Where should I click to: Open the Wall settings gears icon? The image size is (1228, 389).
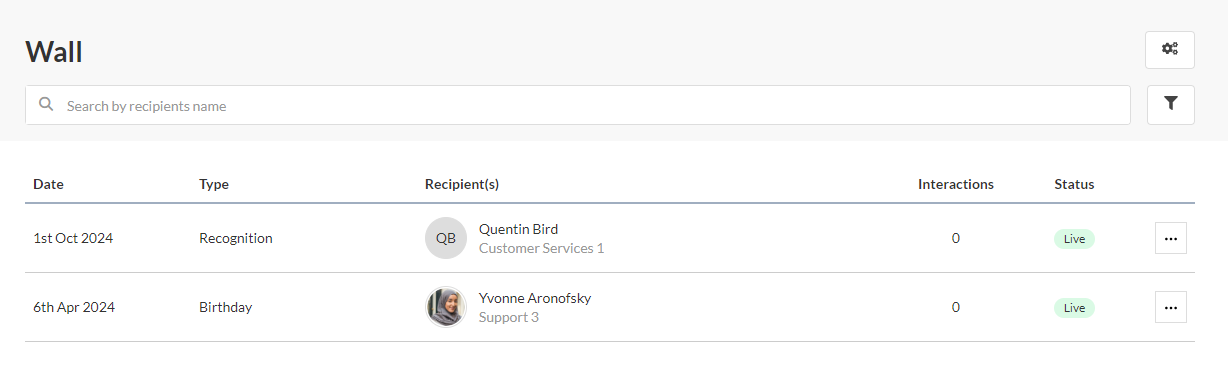tap(1170, 49)
